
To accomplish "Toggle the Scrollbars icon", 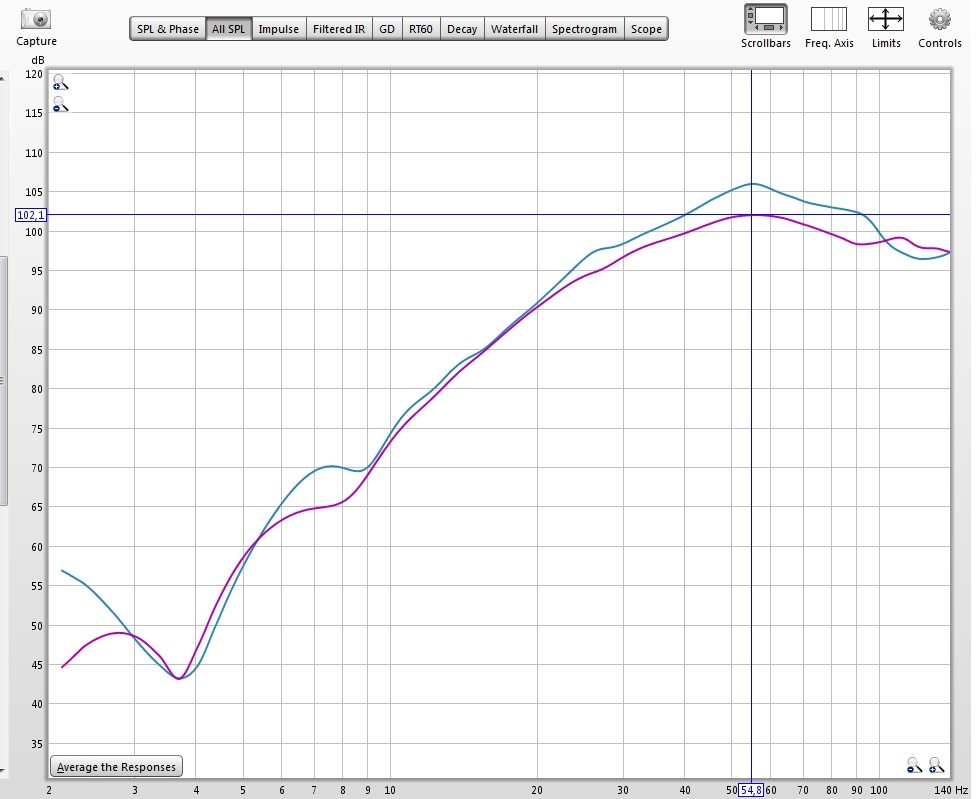I will point(766,19).
